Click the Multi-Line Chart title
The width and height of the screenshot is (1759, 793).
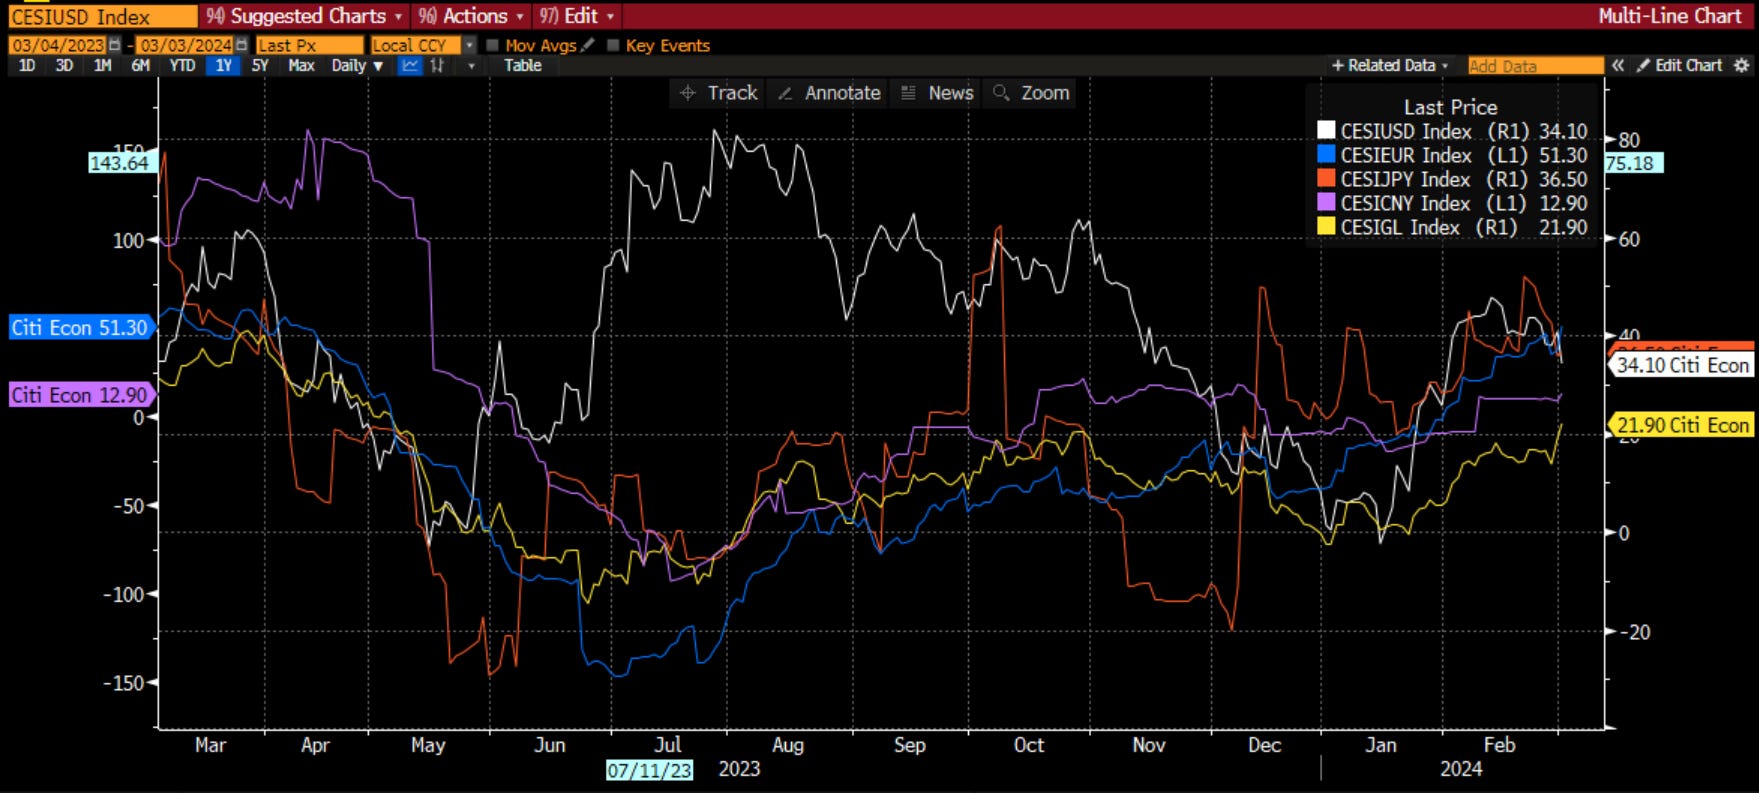tap(1669, 16)
